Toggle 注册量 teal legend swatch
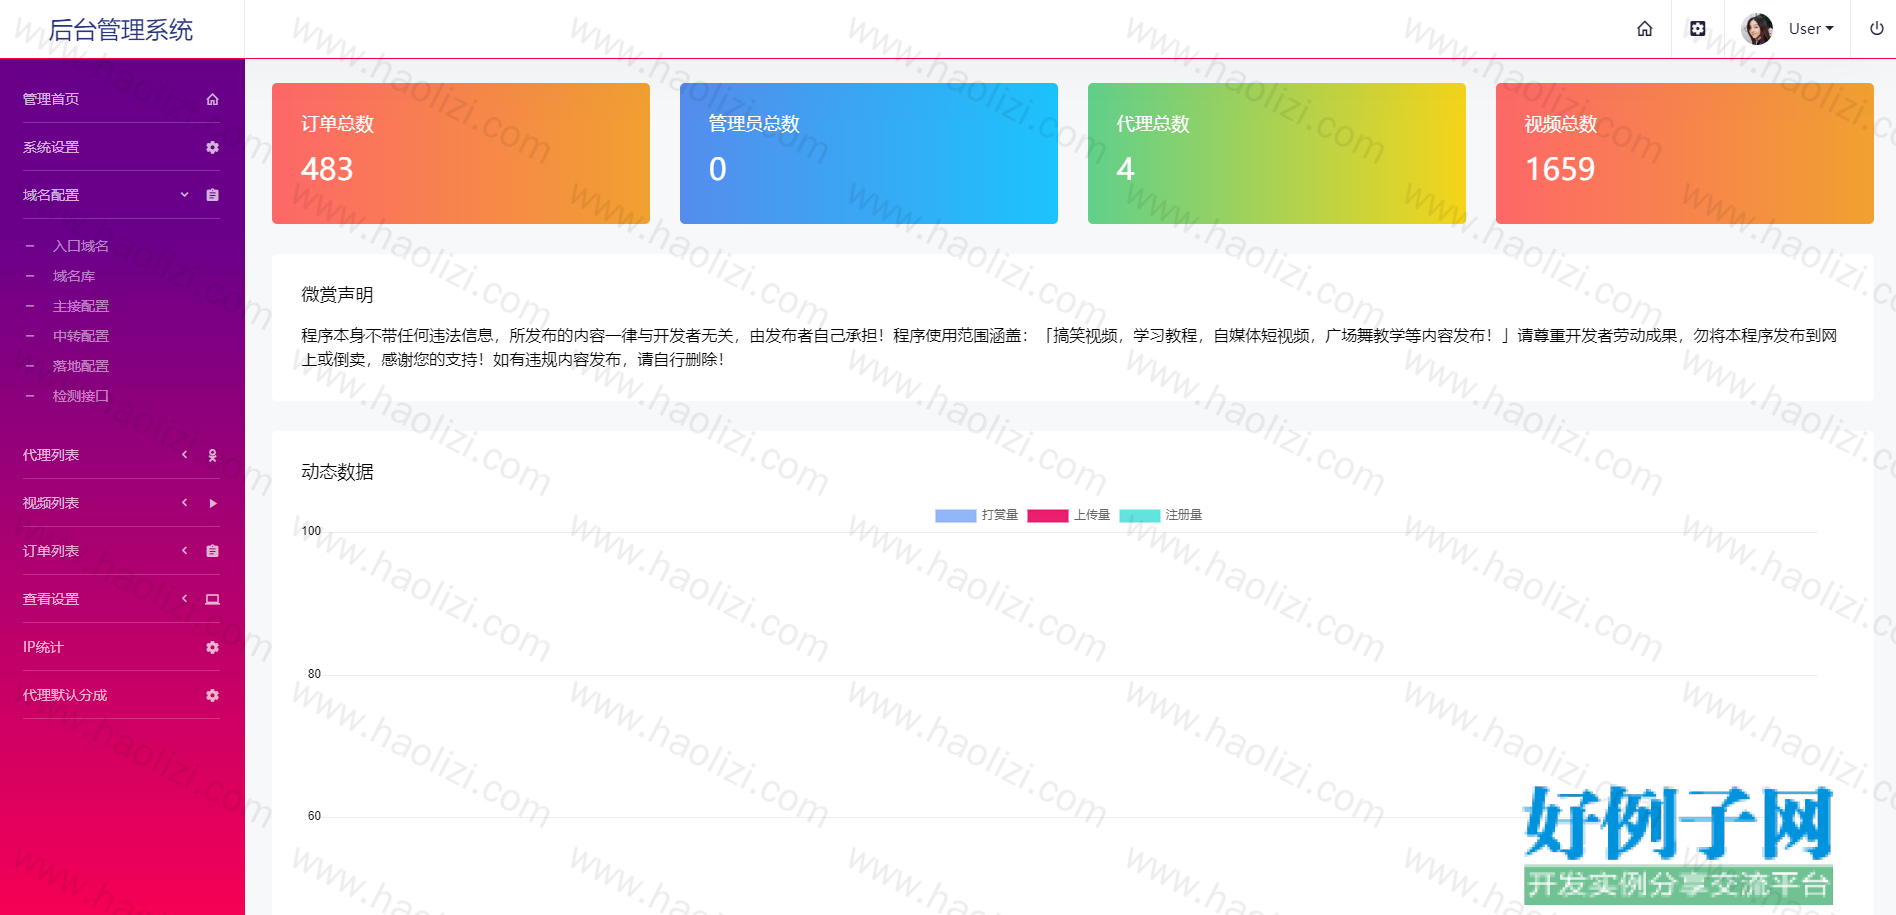Screen dimensions: 1896x915 coord(1140,516)
